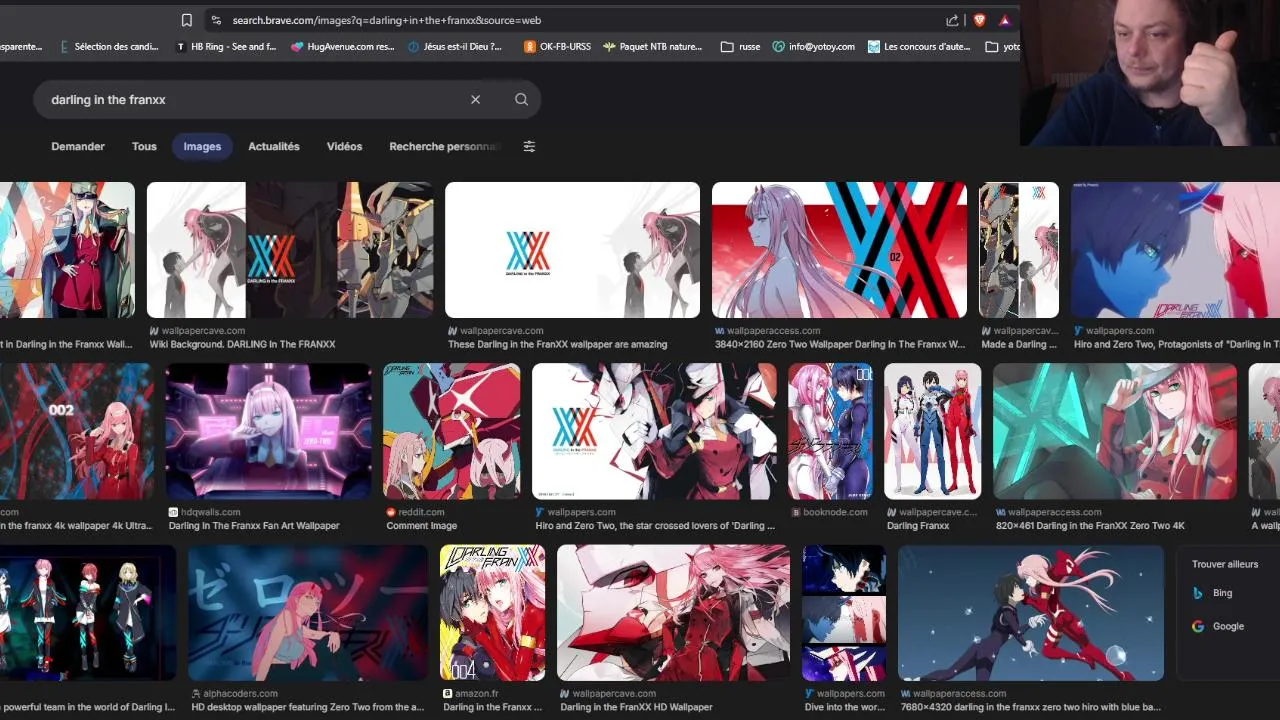
Task: Open Brave Shields lion icon
Action: coord(979,20)
